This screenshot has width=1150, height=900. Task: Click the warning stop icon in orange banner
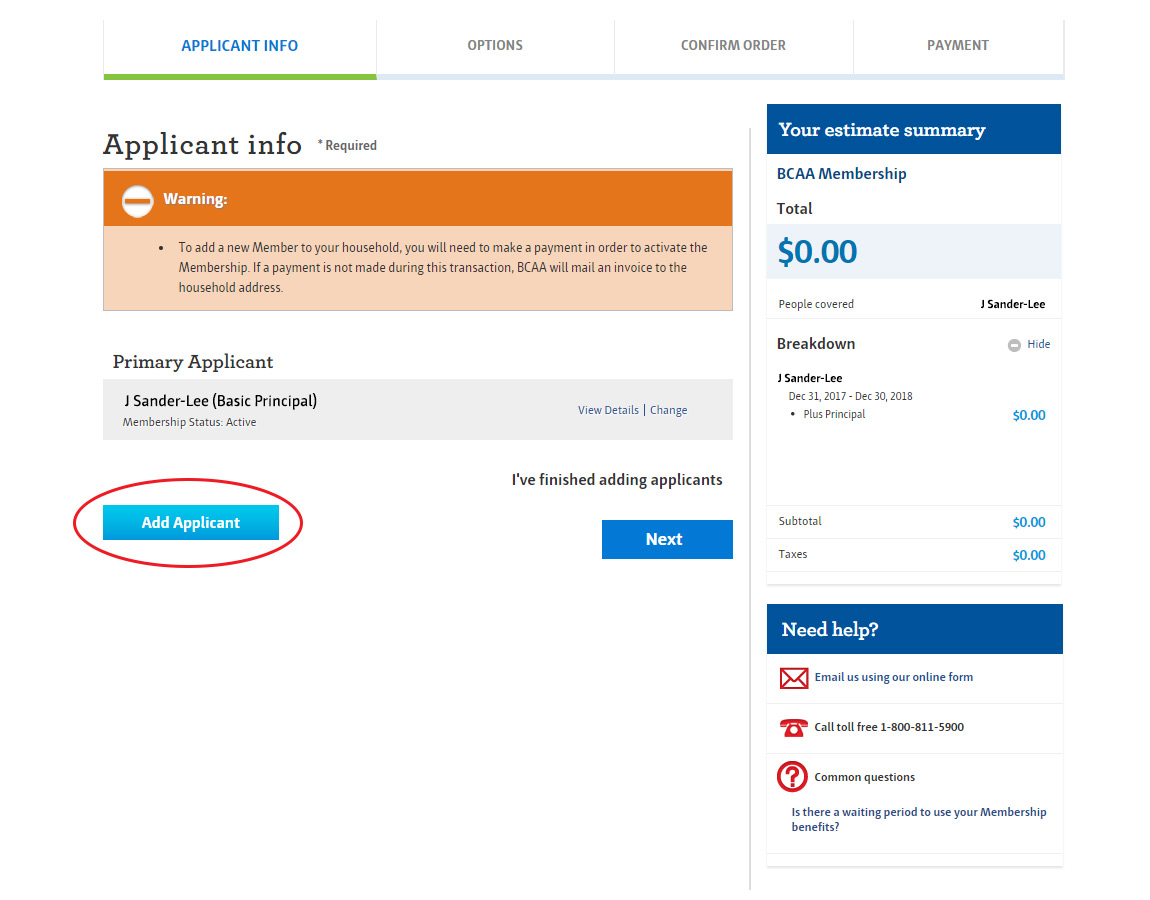(137, 200)
